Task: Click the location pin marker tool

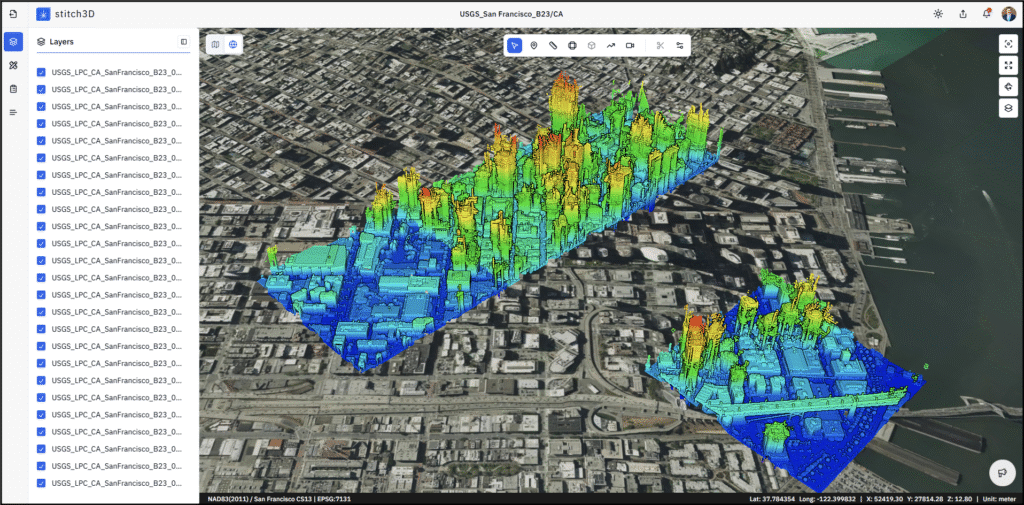Action: coord(534,45)
